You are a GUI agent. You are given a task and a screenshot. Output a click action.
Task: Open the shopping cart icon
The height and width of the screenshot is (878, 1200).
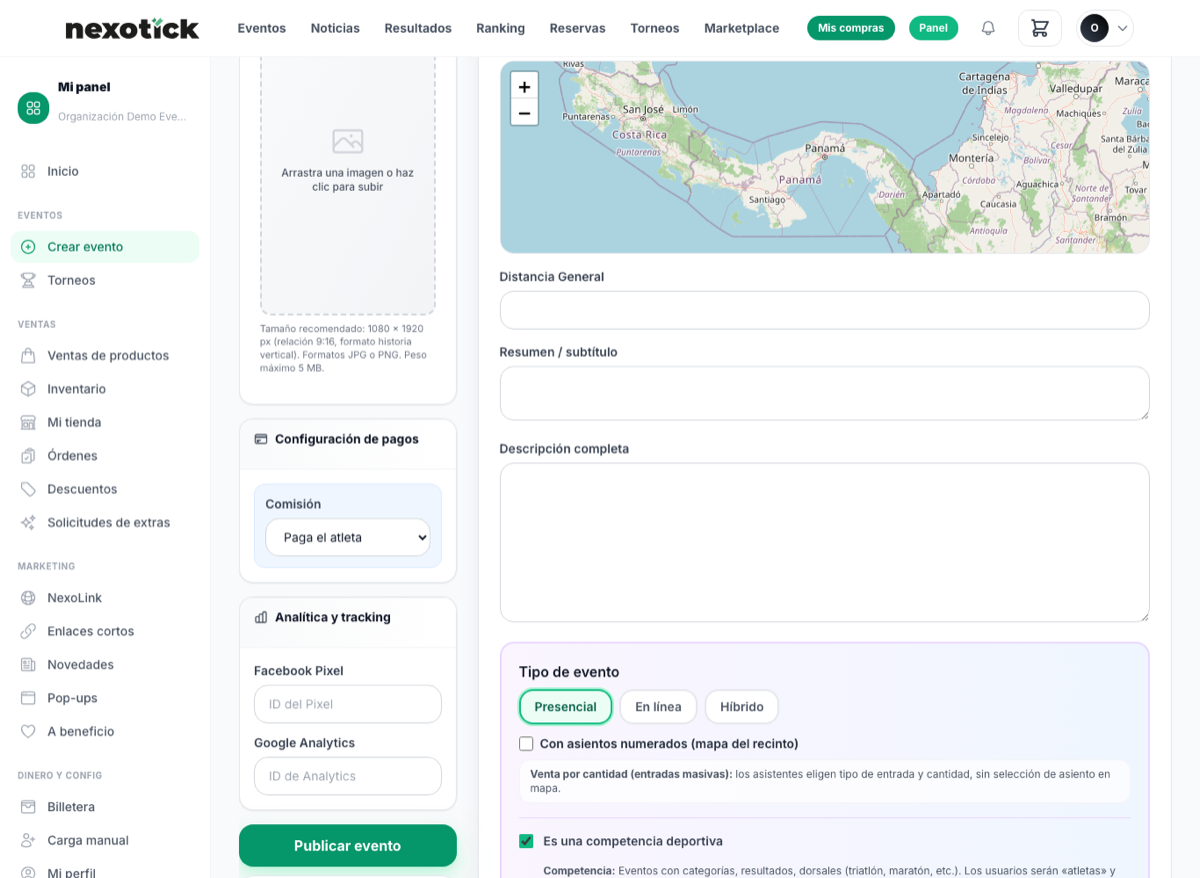coord(1040,28)
